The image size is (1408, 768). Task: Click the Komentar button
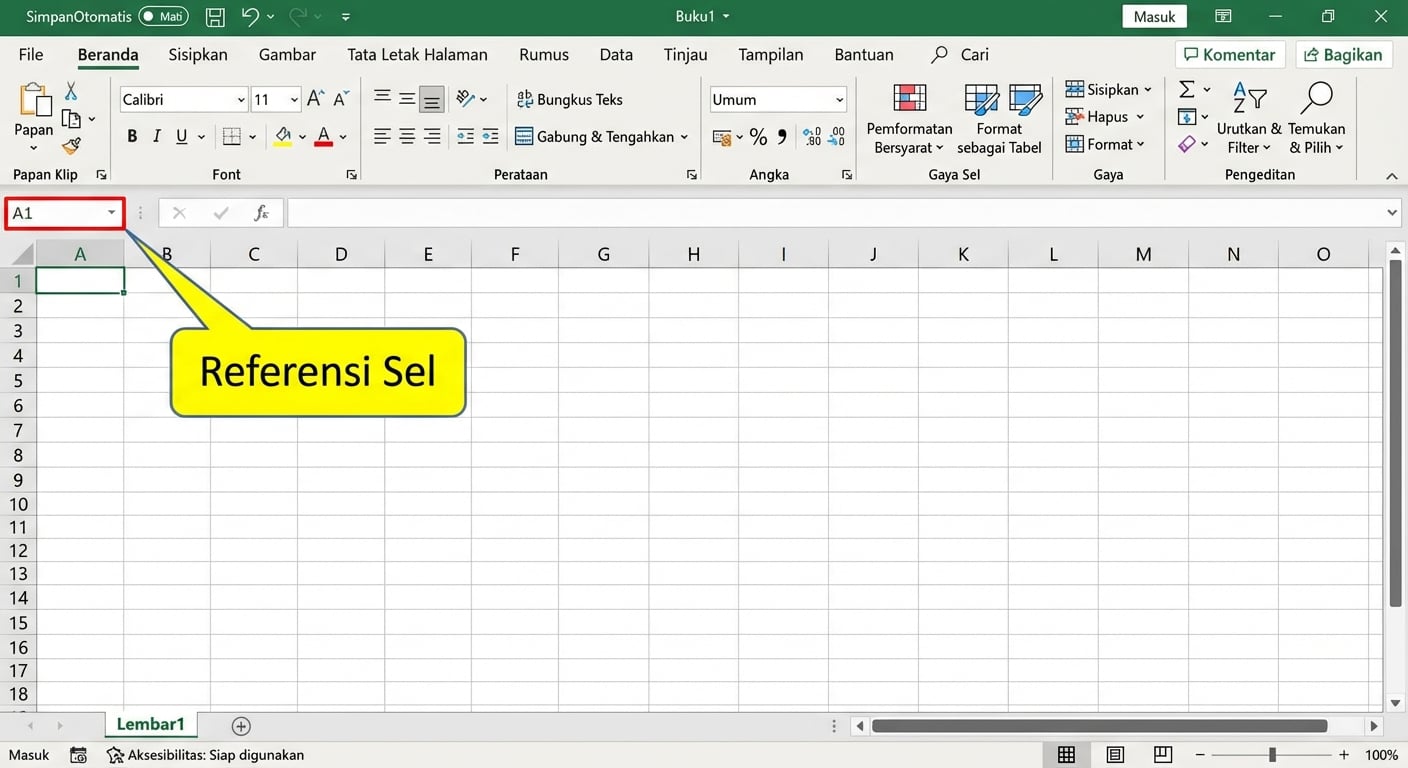[x=1230, y=54]
